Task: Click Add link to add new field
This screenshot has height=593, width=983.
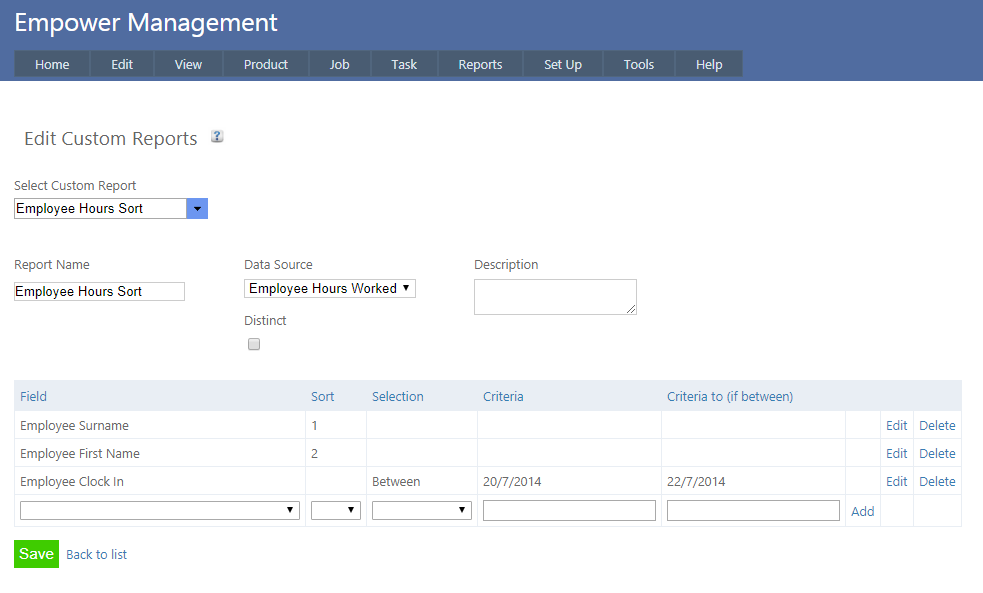Action: coord(862,511)
